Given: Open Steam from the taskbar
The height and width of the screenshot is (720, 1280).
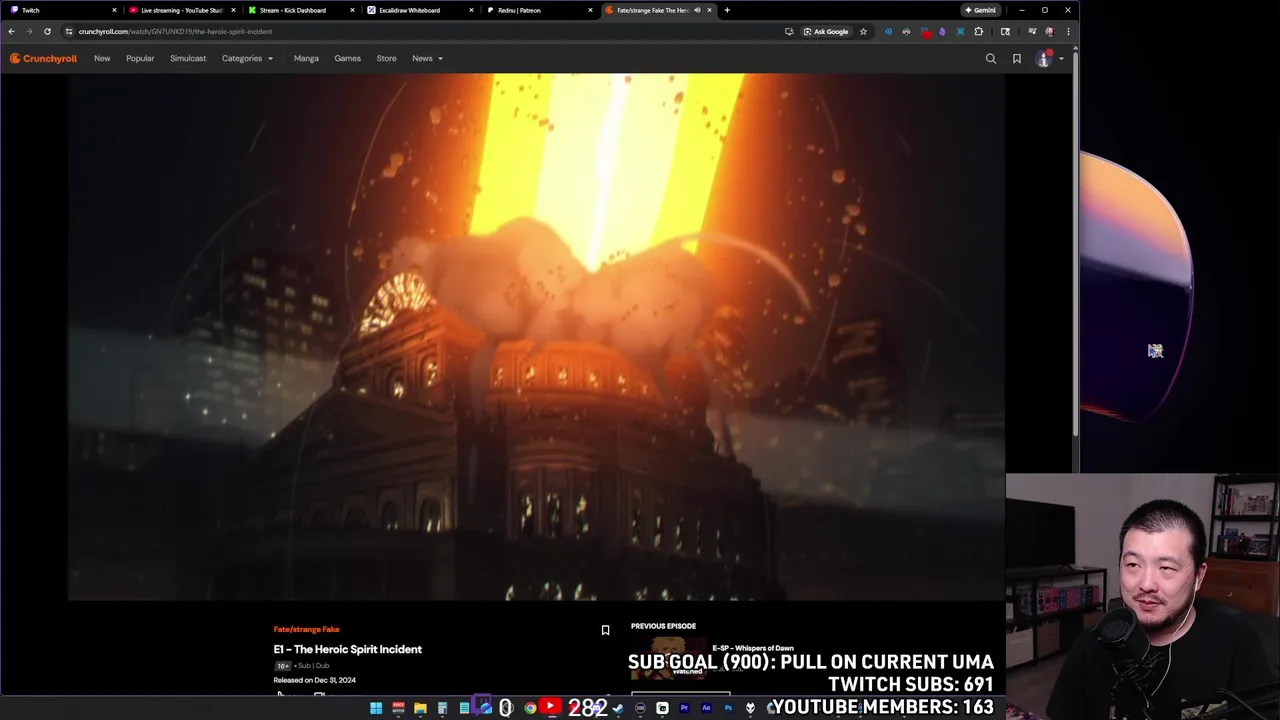Looking at the screenshot, I should pyautogui.click(x=618, y=708).
